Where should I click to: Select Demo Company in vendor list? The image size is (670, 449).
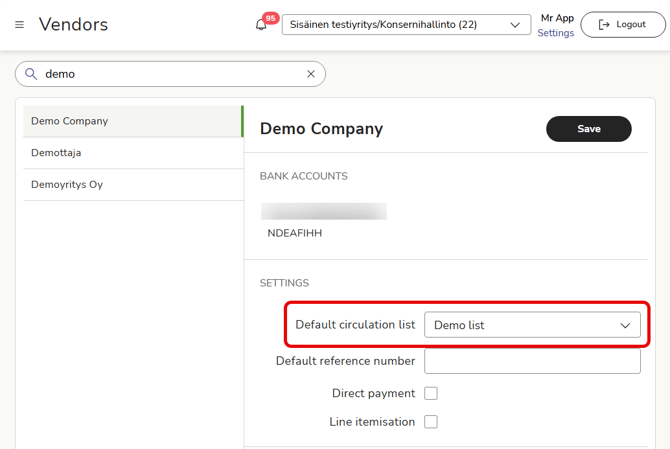click(133, 121)
